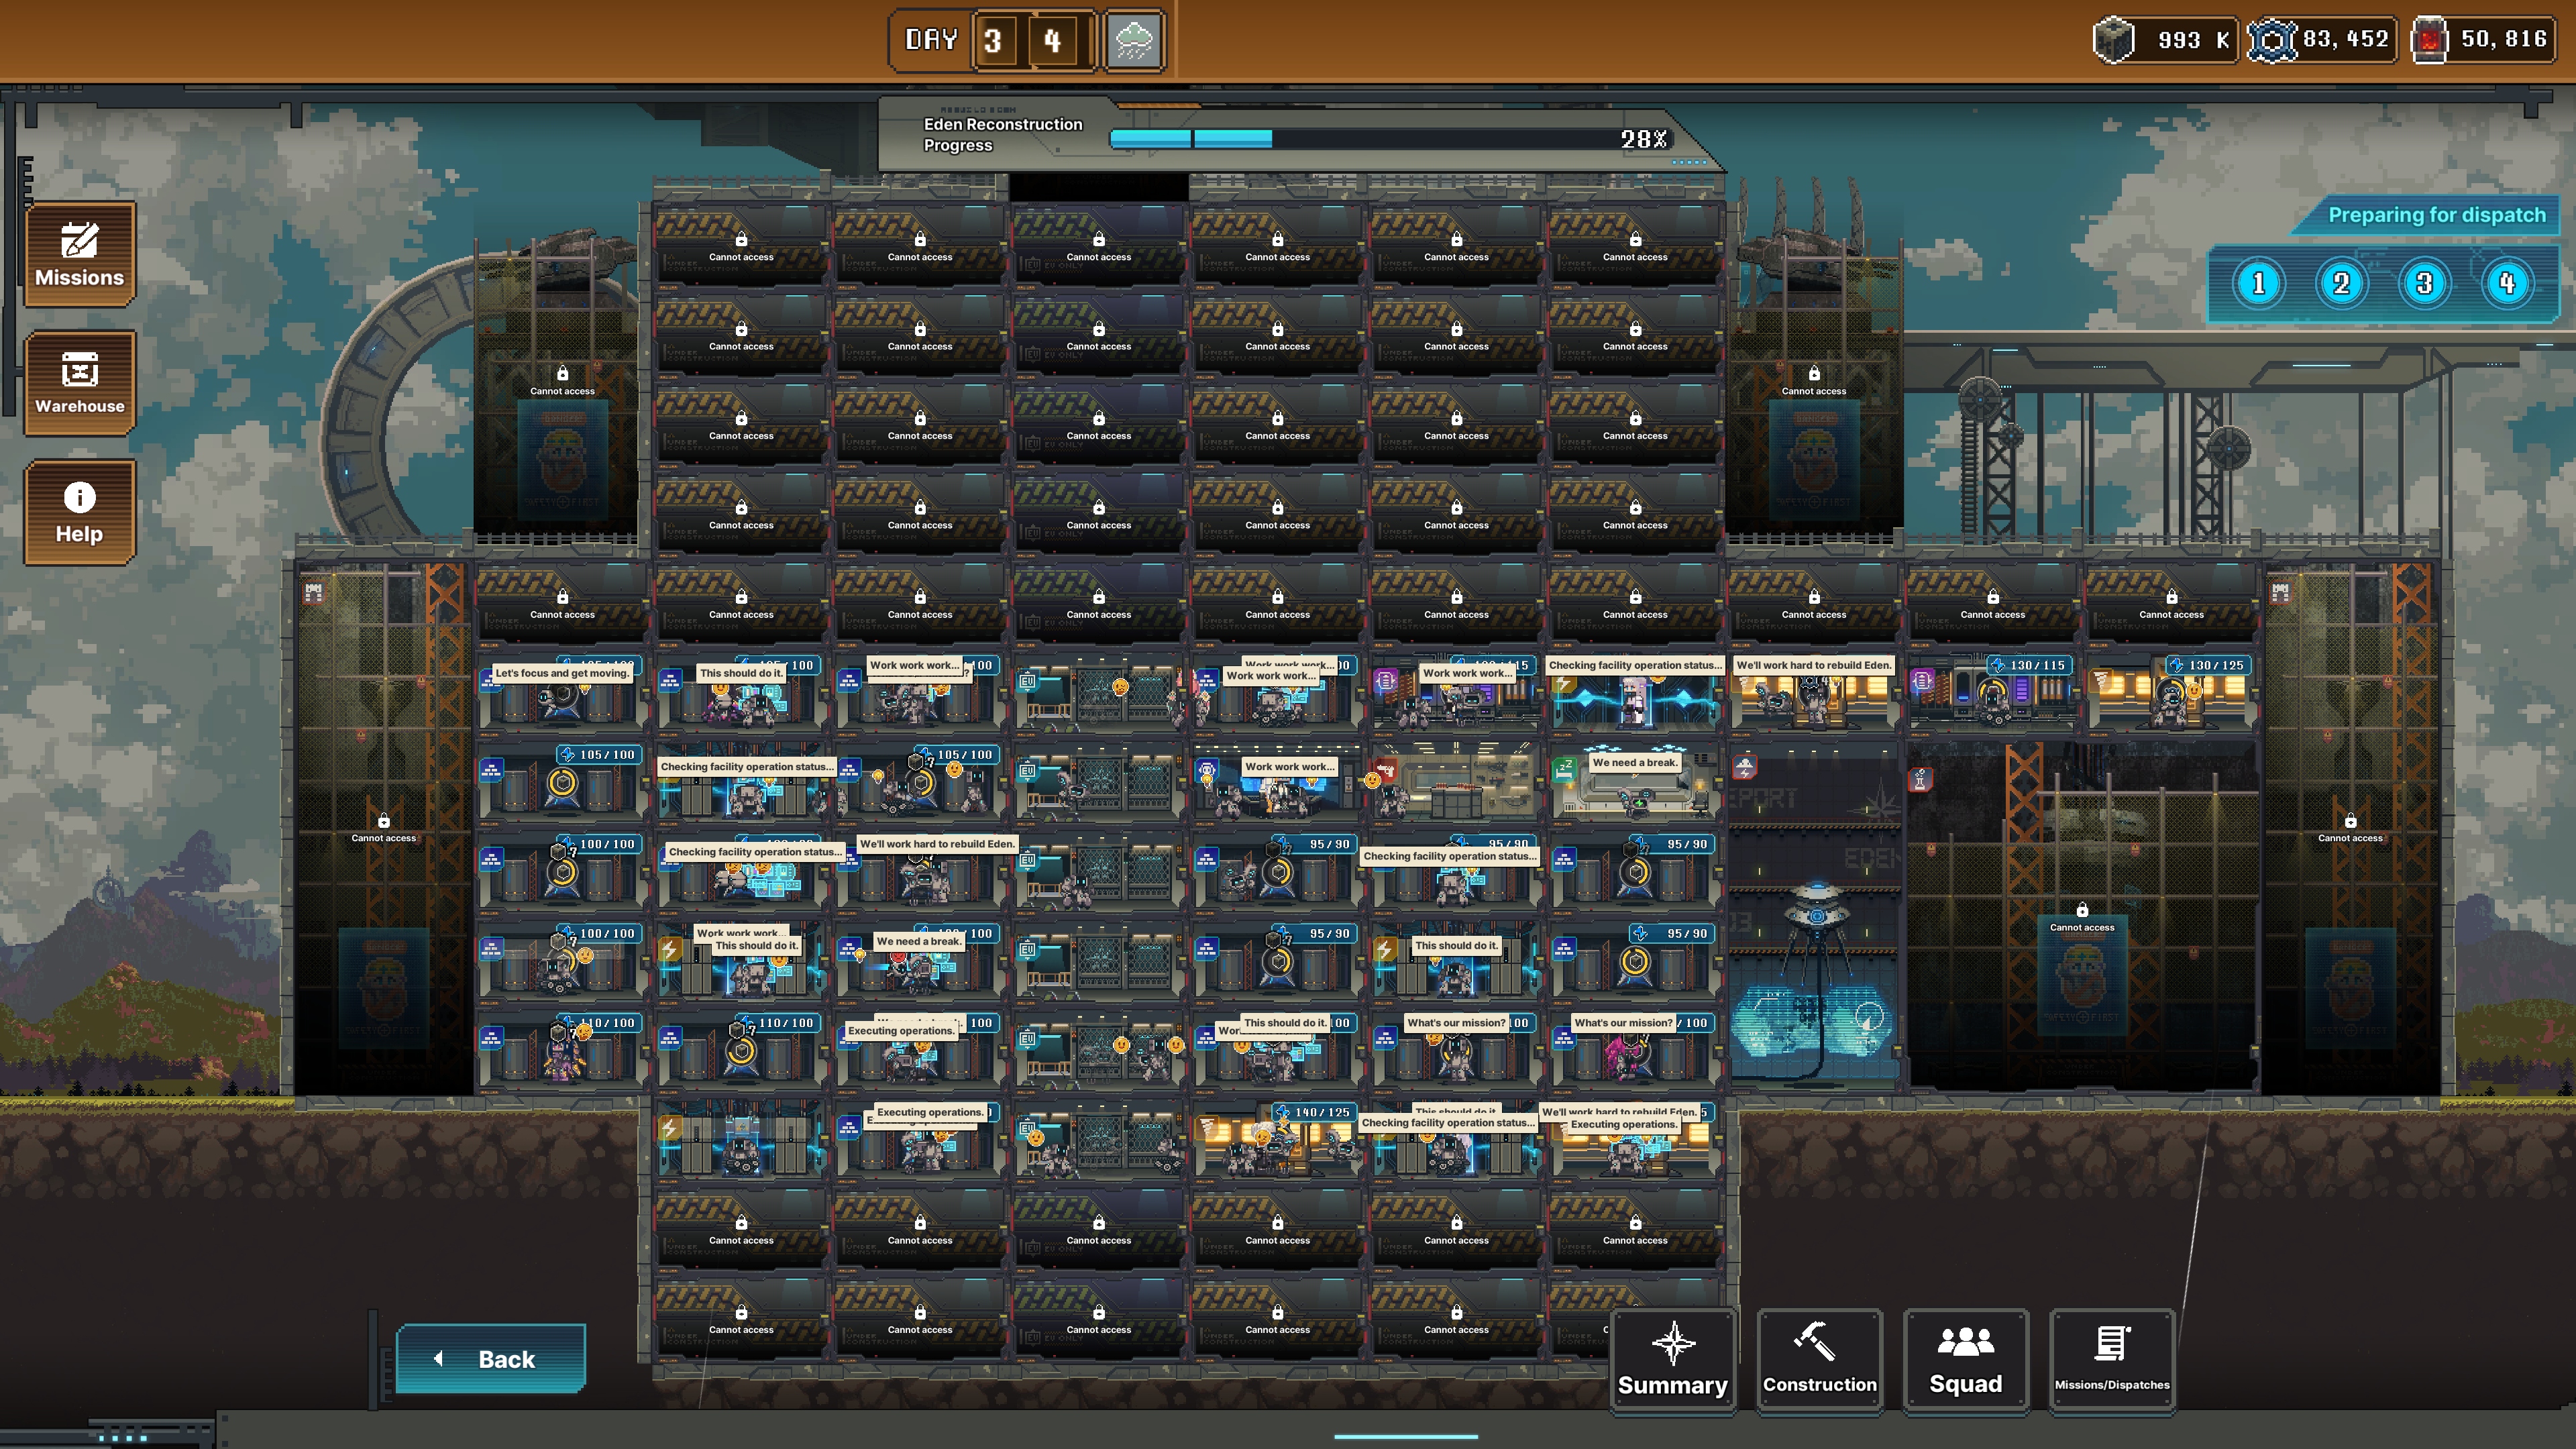
Task: Select dispatch squad slot 4
Action: 2507,284
